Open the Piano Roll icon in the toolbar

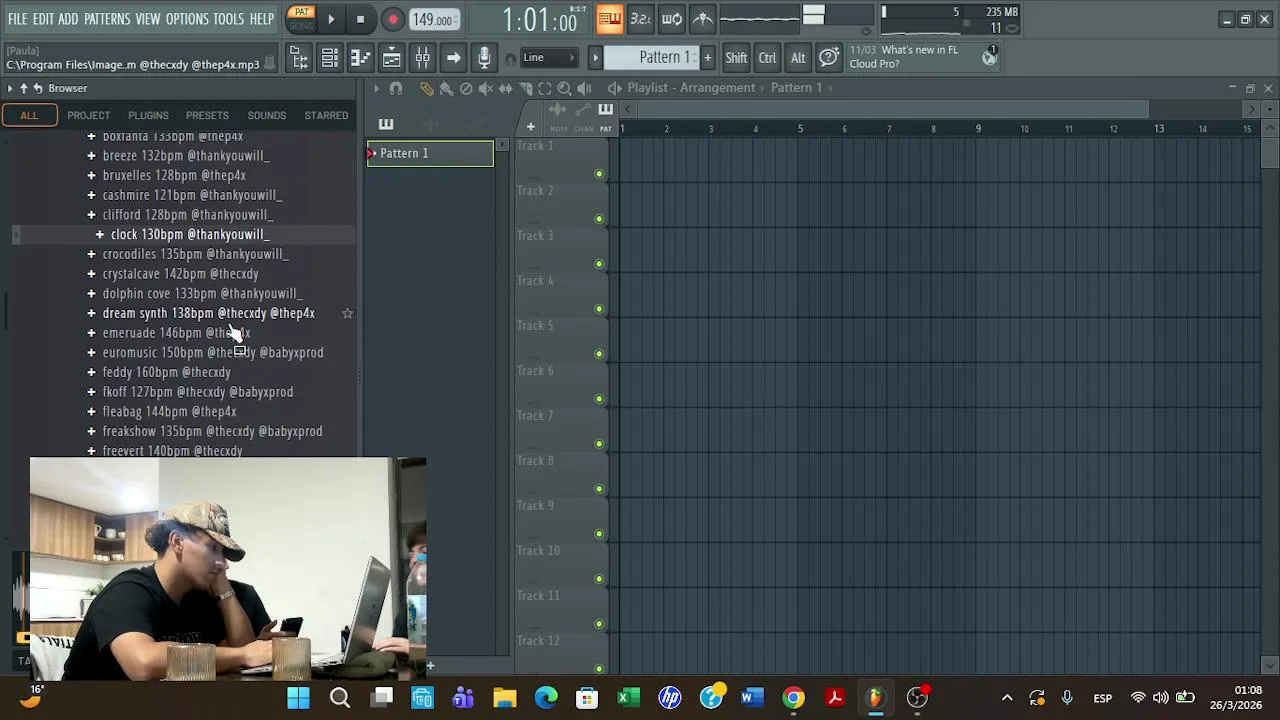361,58
